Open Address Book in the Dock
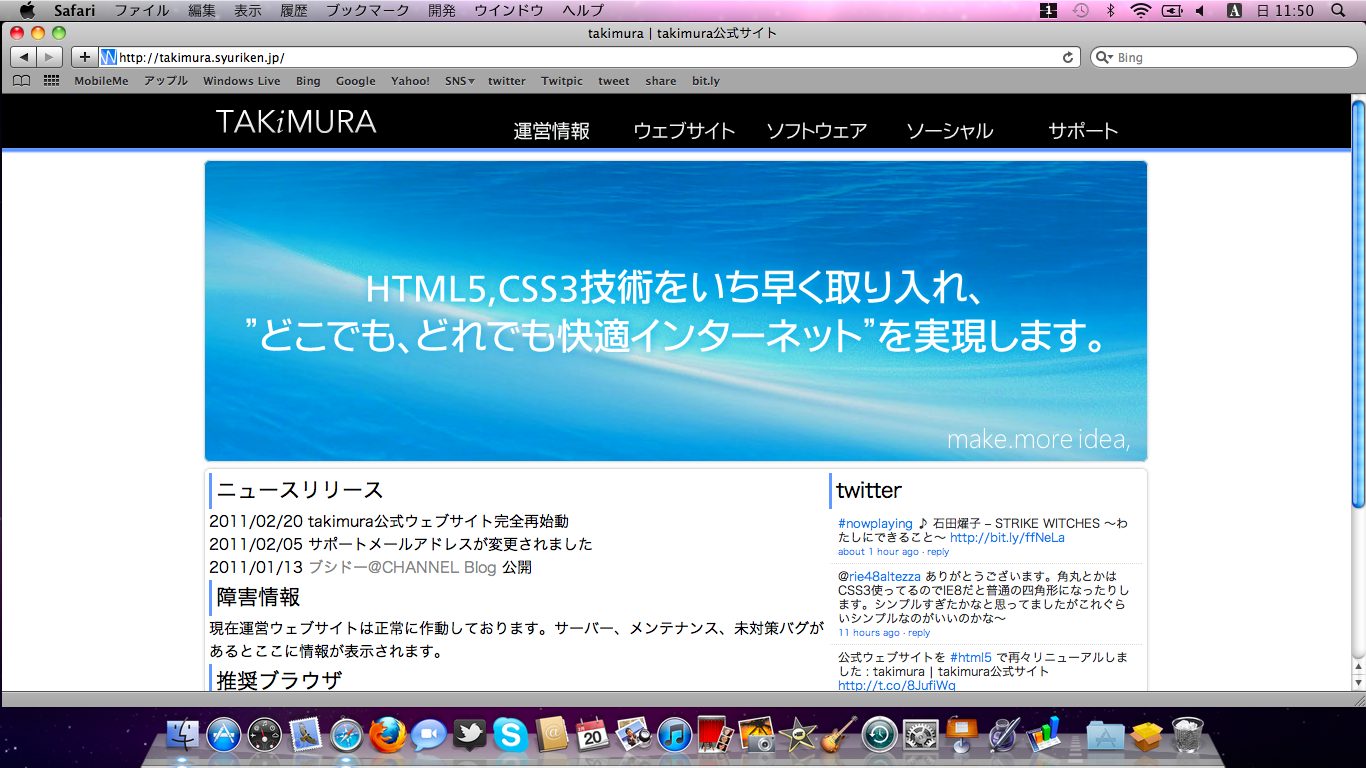 [x=551, y=736]
